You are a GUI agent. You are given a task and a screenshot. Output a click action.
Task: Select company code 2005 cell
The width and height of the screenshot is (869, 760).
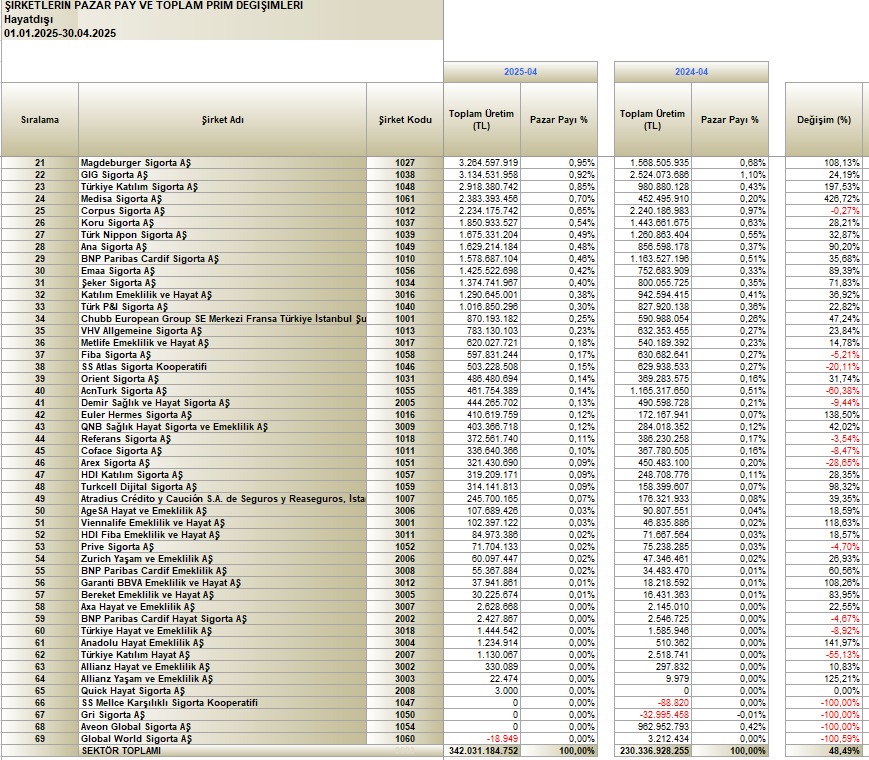[405, 403]
